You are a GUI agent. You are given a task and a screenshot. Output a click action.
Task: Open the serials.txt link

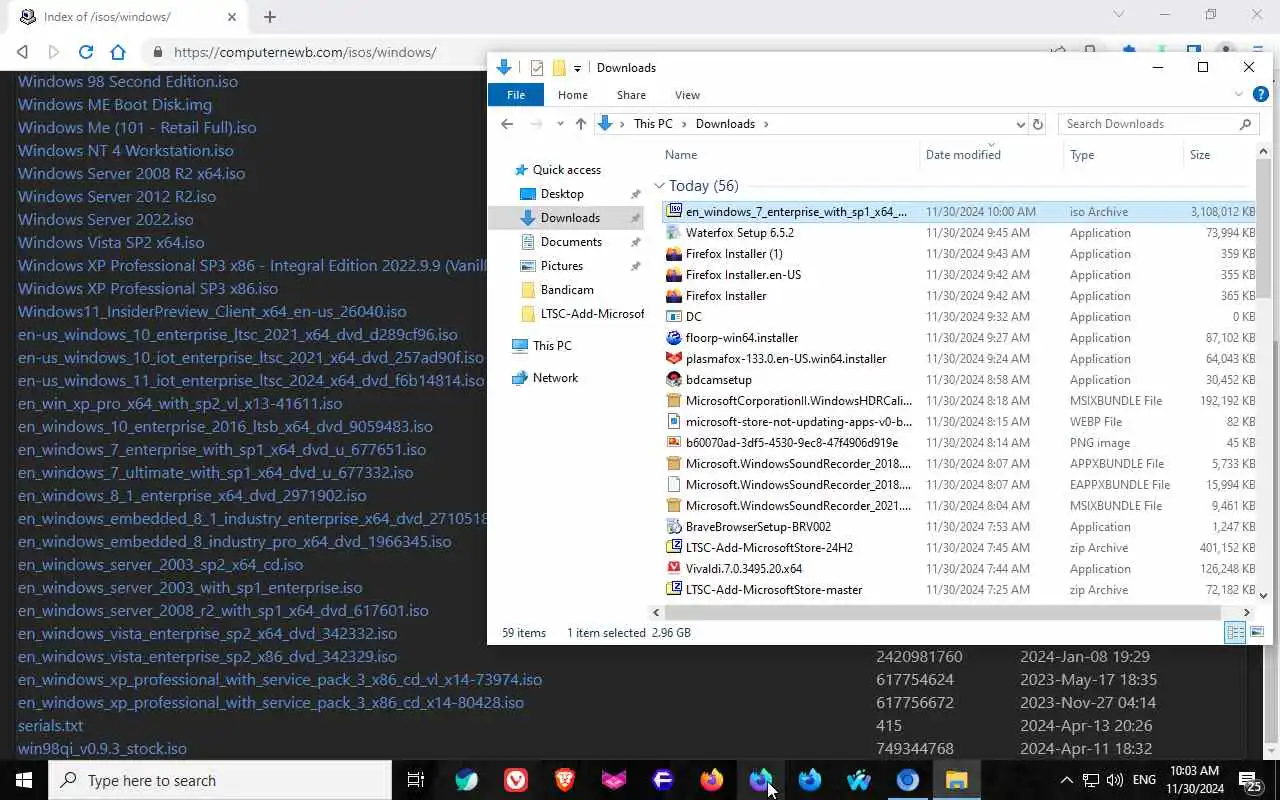pos(50,725)
